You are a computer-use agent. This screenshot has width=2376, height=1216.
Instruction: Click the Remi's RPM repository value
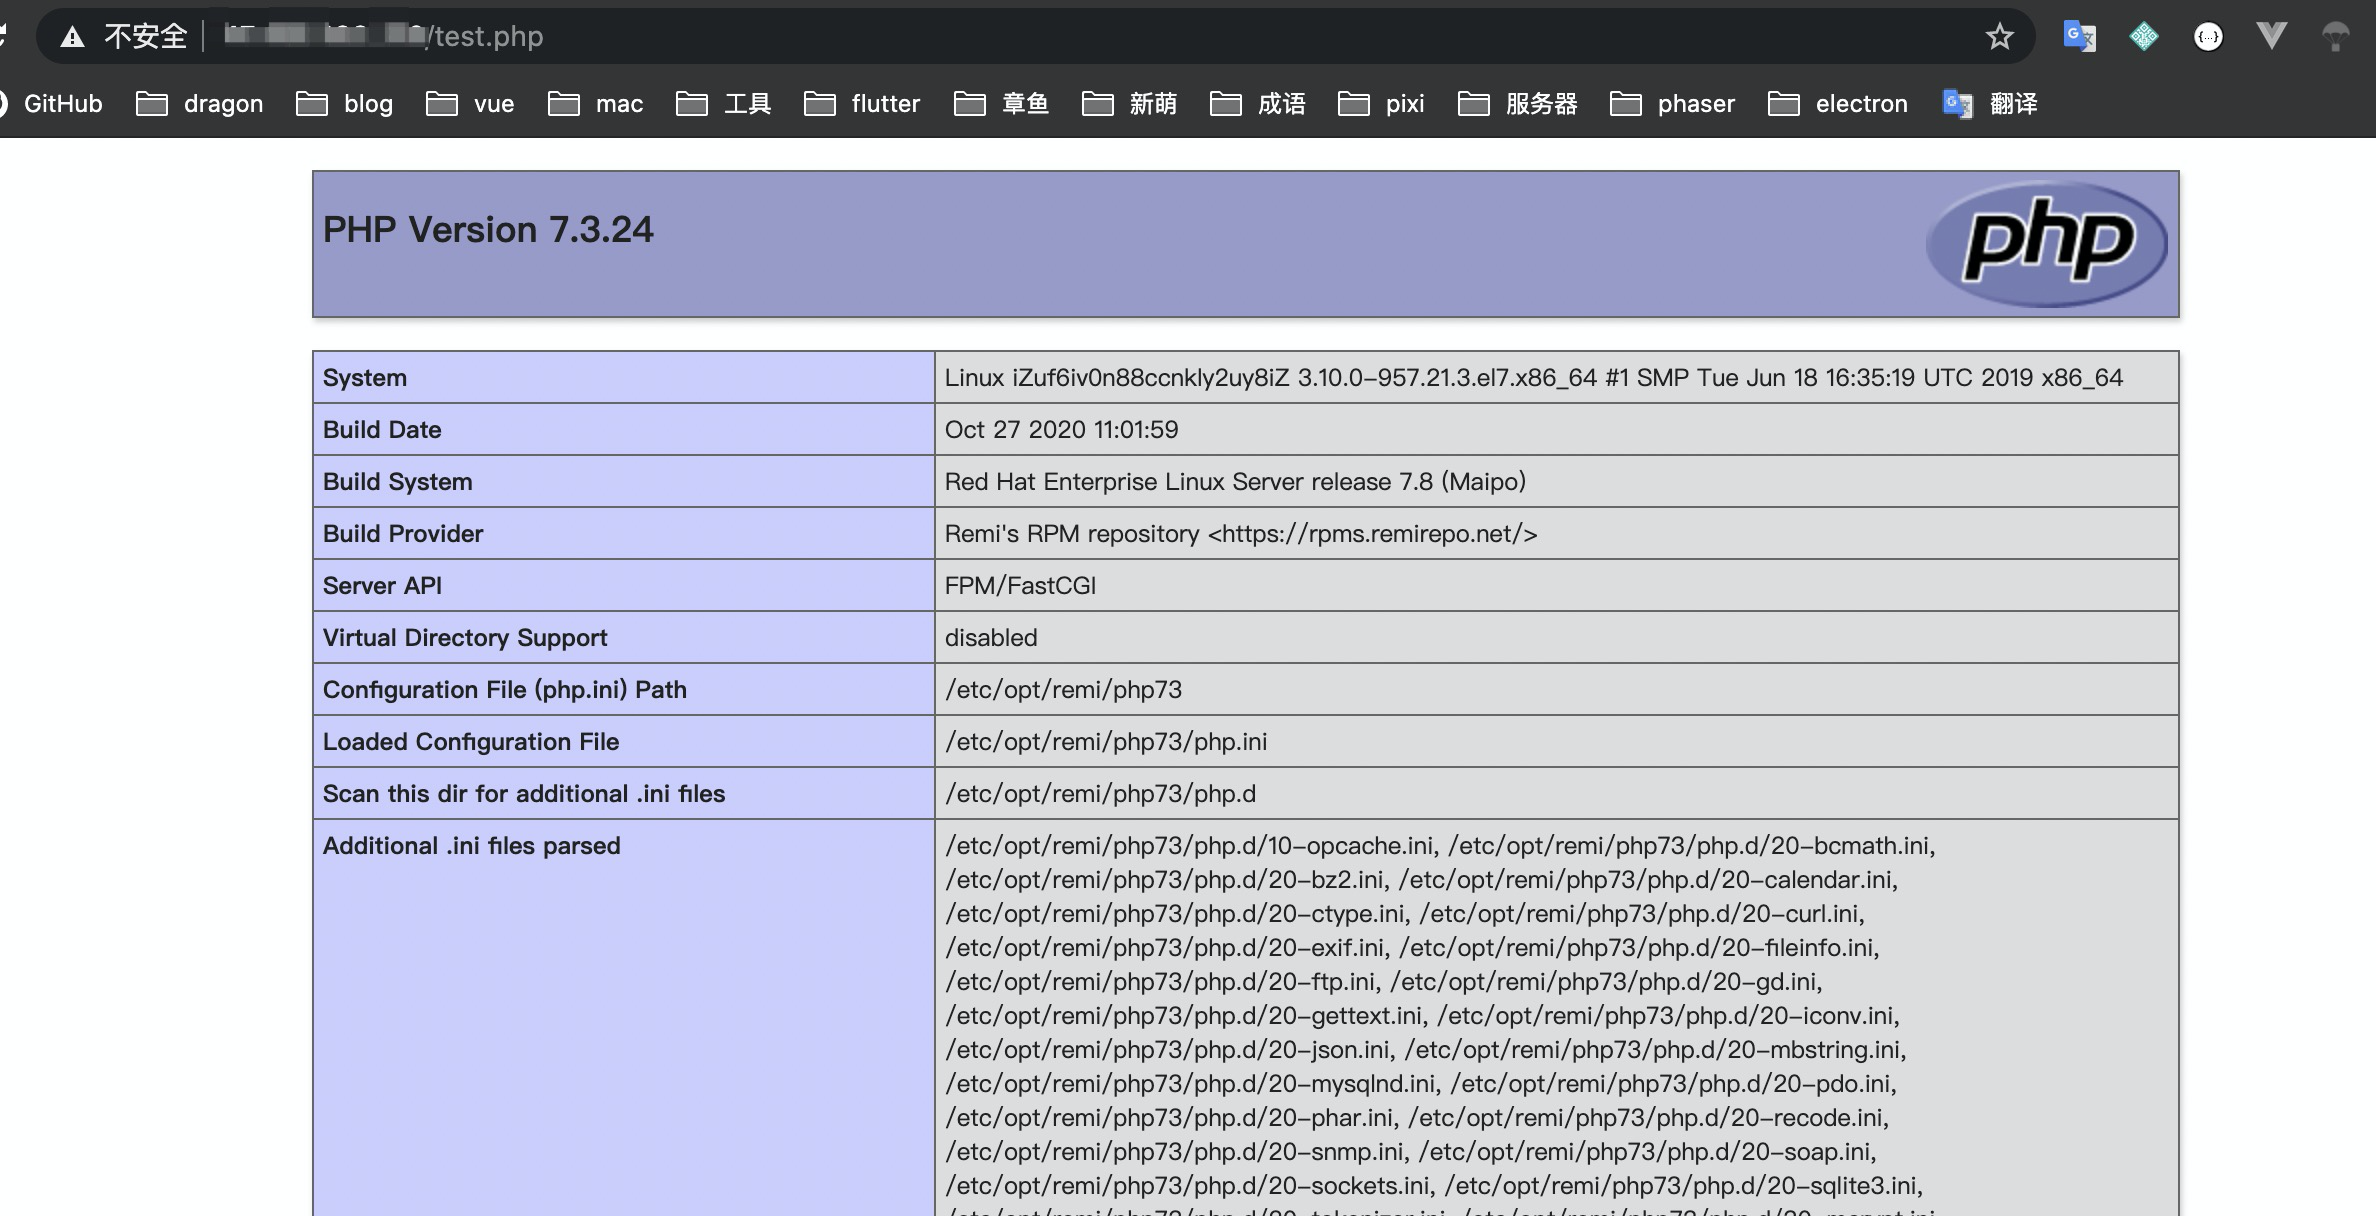tap(1241, 534)
